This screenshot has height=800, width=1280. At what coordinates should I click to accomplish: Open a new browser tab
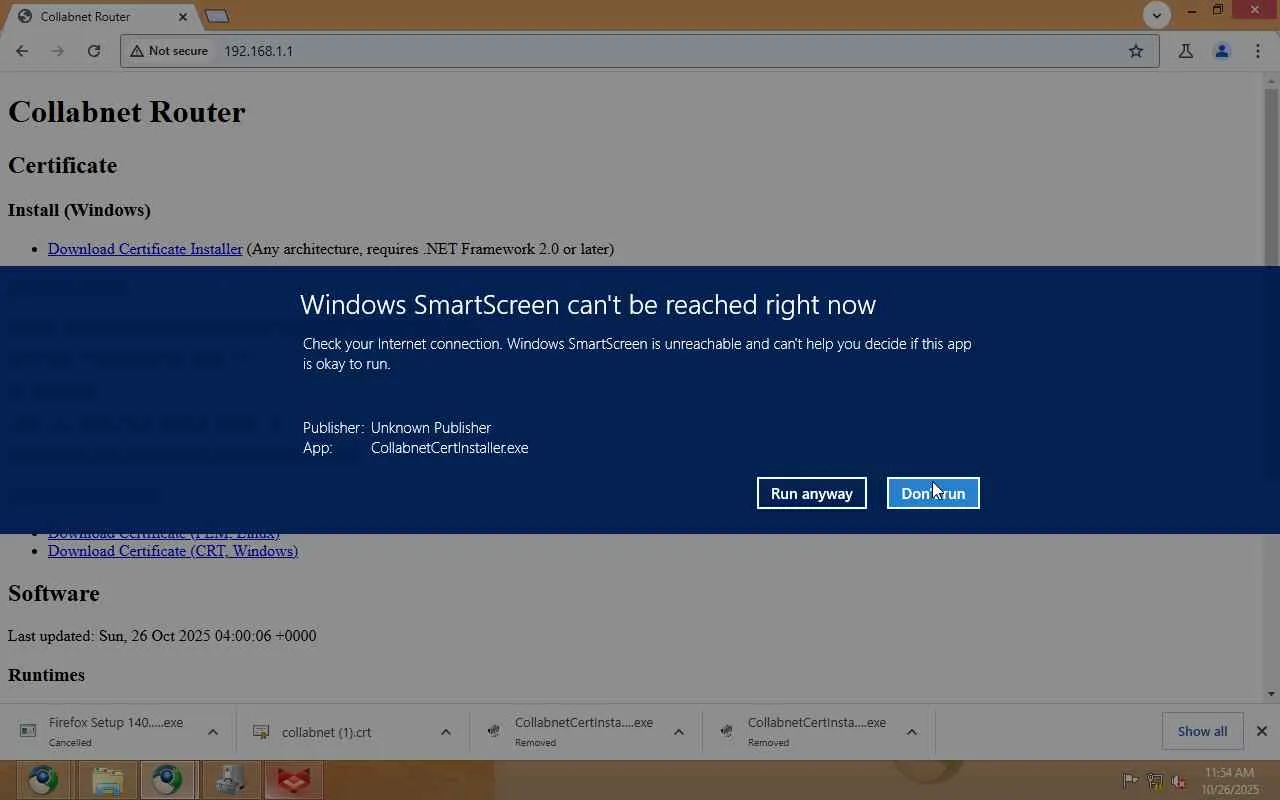pyautogui.click(x=217, y=16)
